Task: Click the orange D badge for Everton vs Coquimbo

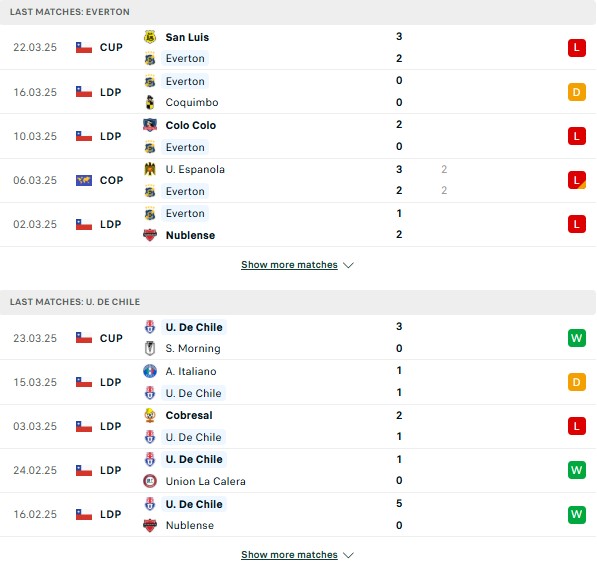Action: 576,92
